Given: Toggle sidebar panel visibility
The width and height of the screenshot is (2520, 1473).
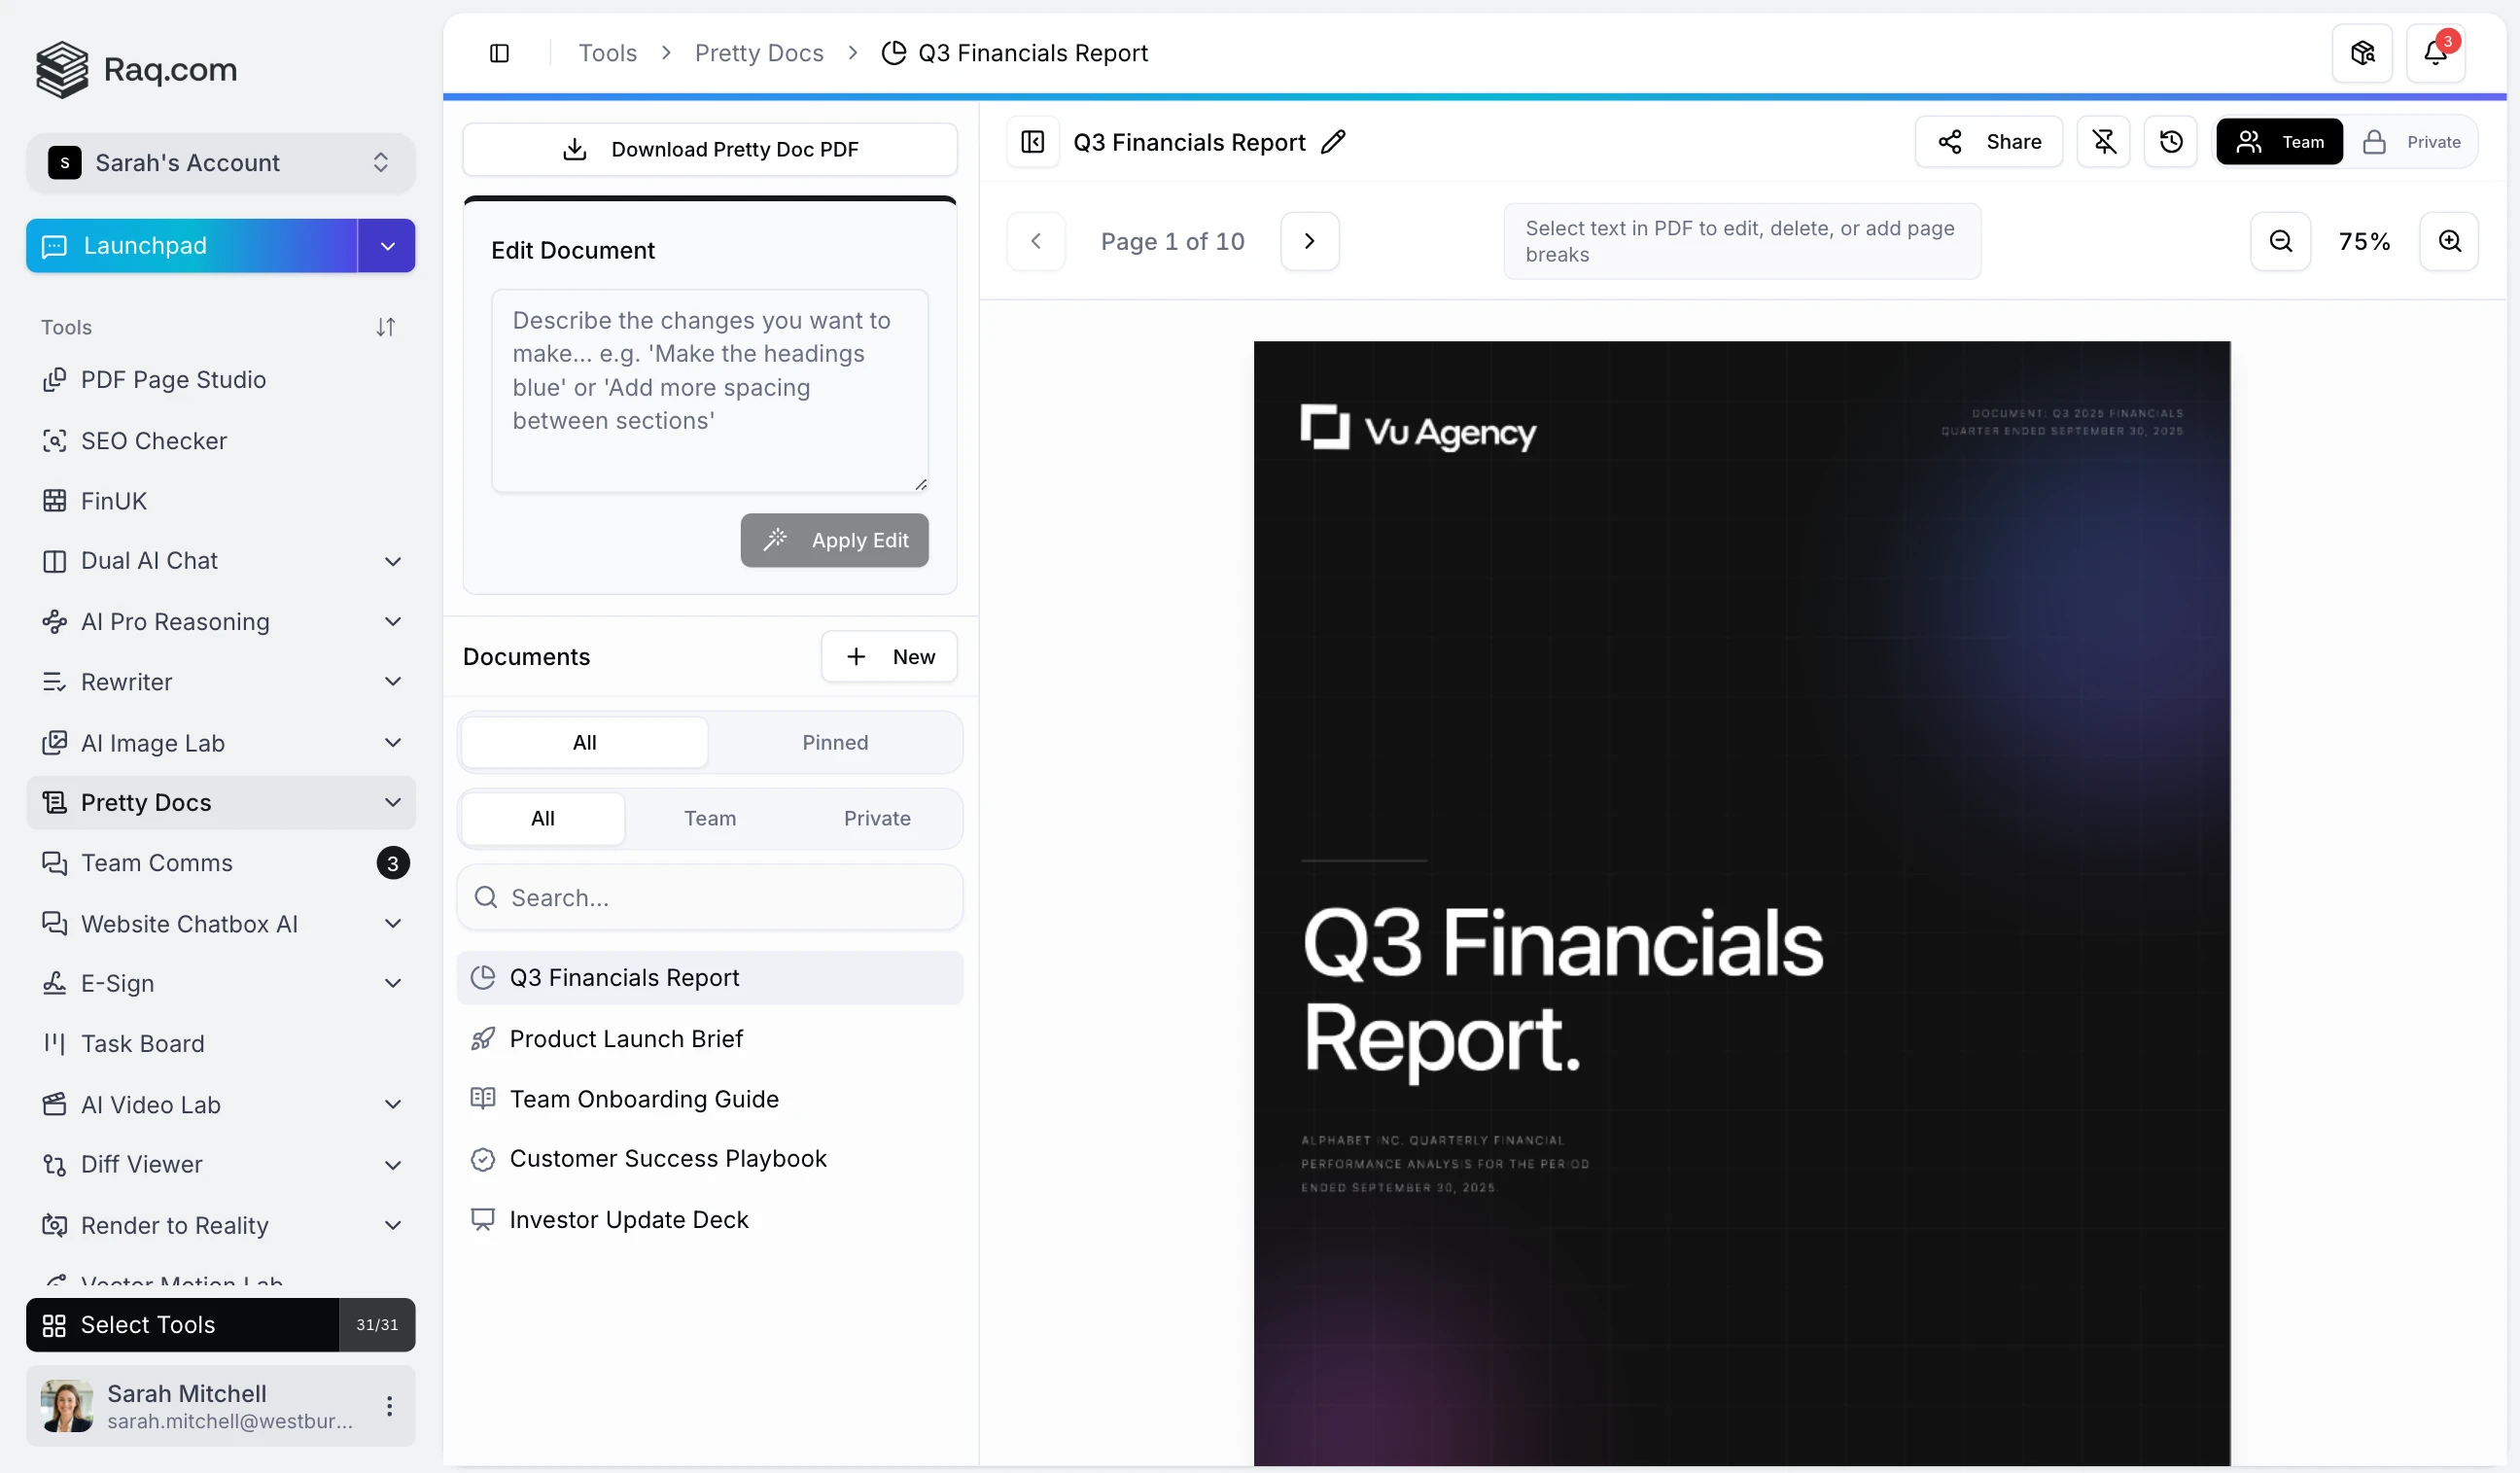Looking at the screenshot, I should (x=499, y=53).
